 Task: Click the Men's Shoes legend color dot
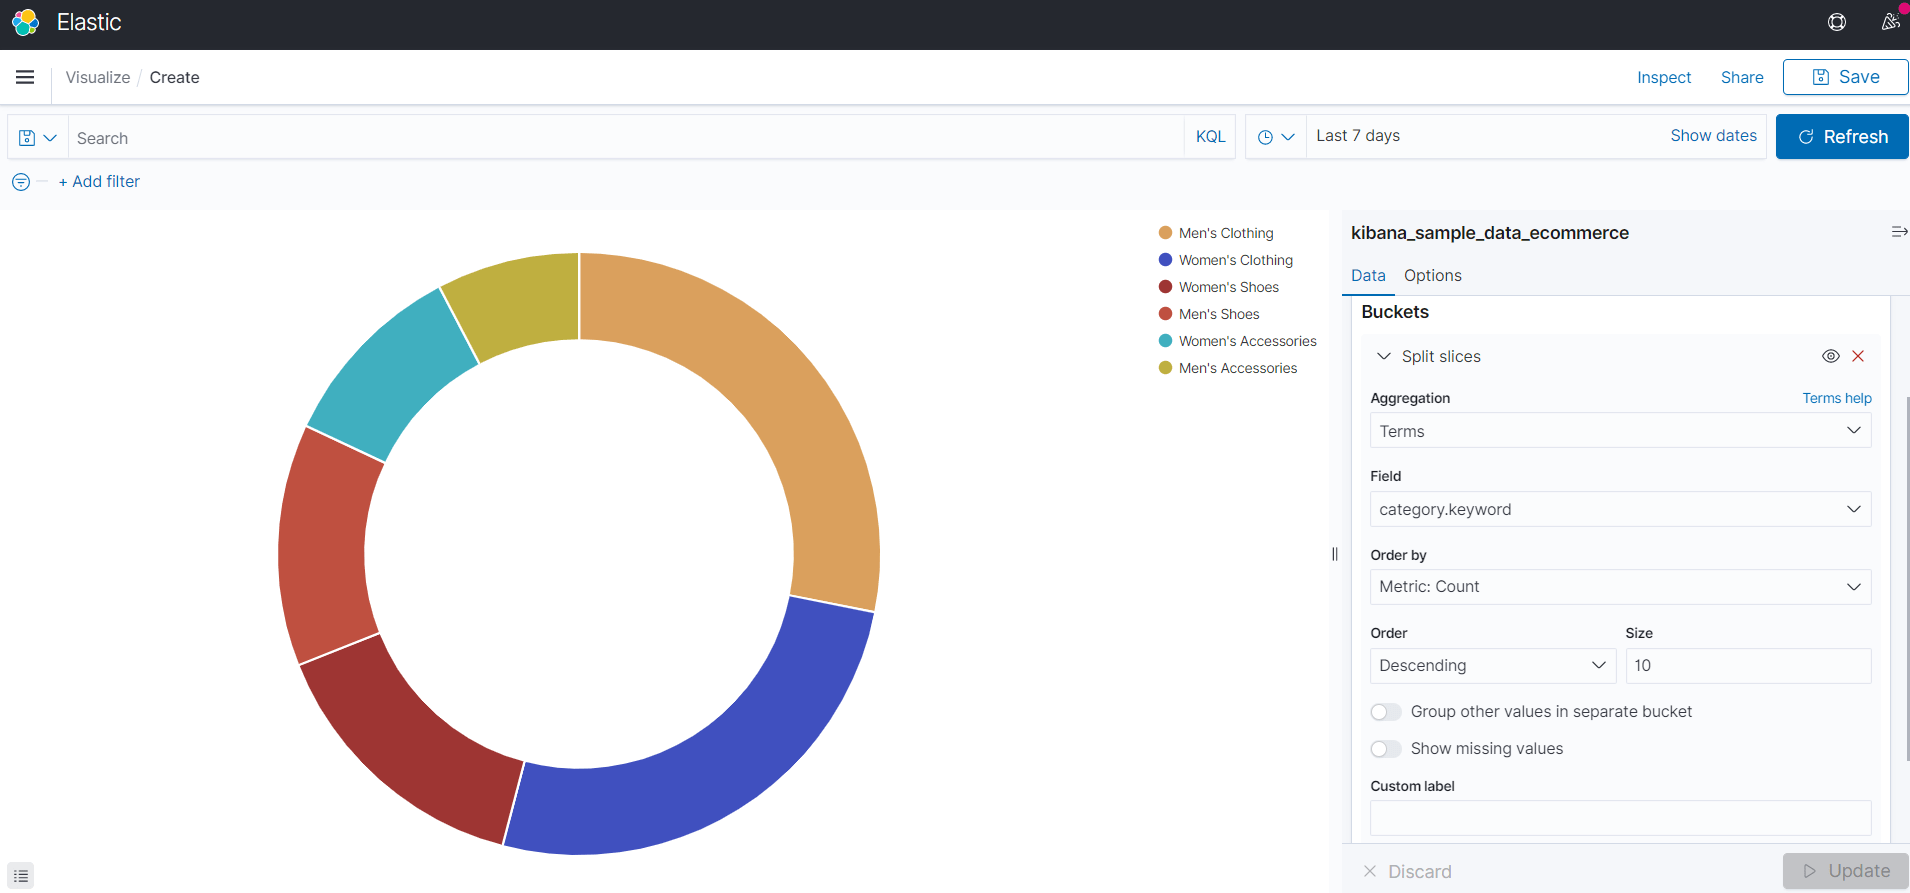(x=1165, y=314)
